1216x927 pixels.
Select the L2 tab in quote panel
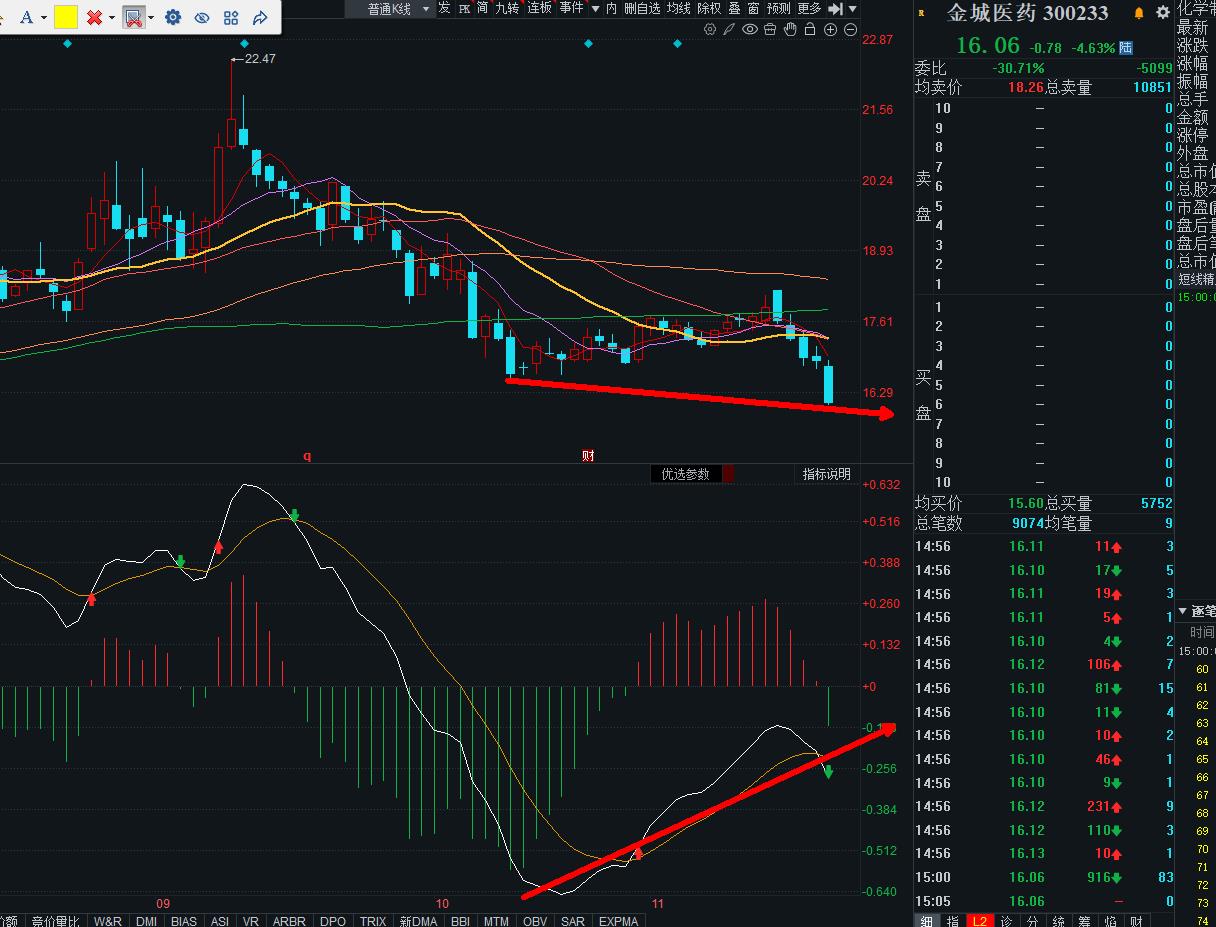[981, 921]
